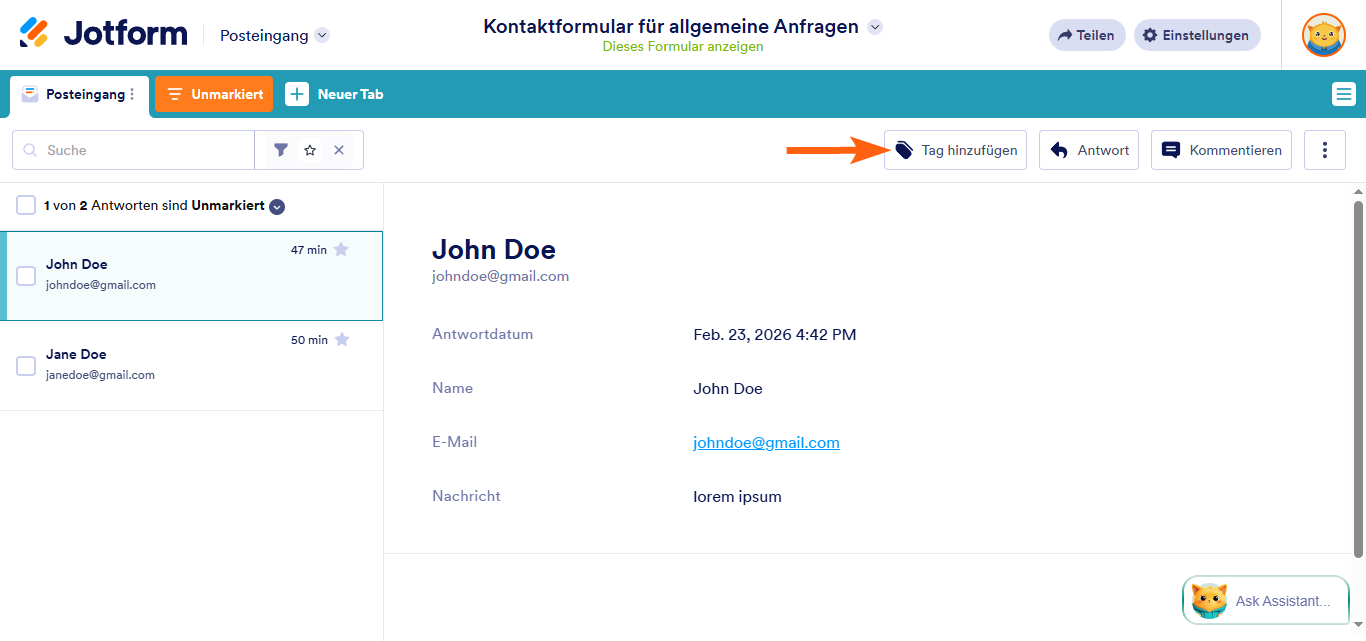The image size is (1366, 641).
Task: Expand the Unmarkiert filter dropdown above the list
Action: tap(274, 205)
